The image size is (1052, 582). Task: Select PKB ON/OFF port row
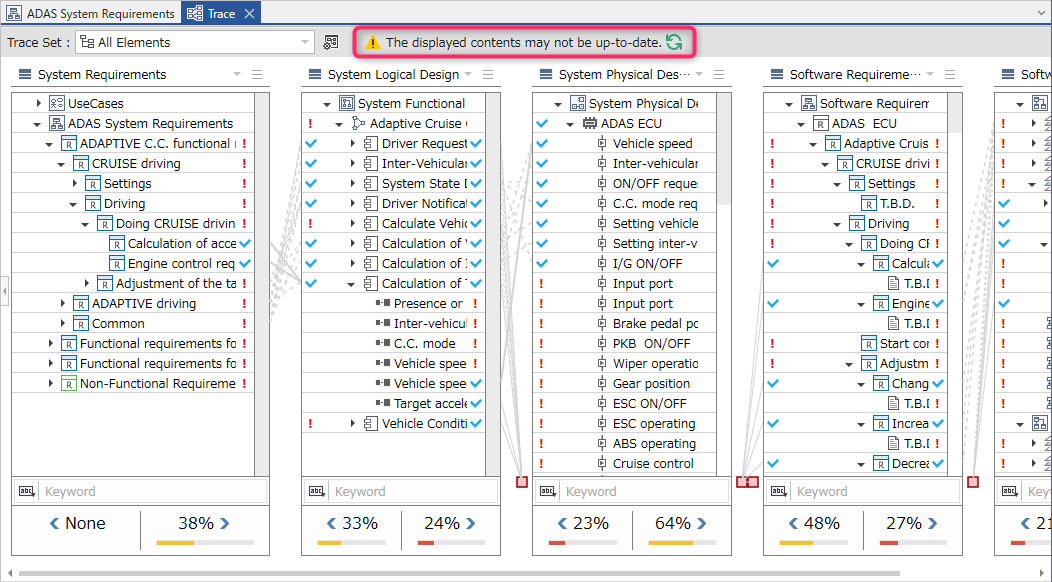[x=625, y=344]
